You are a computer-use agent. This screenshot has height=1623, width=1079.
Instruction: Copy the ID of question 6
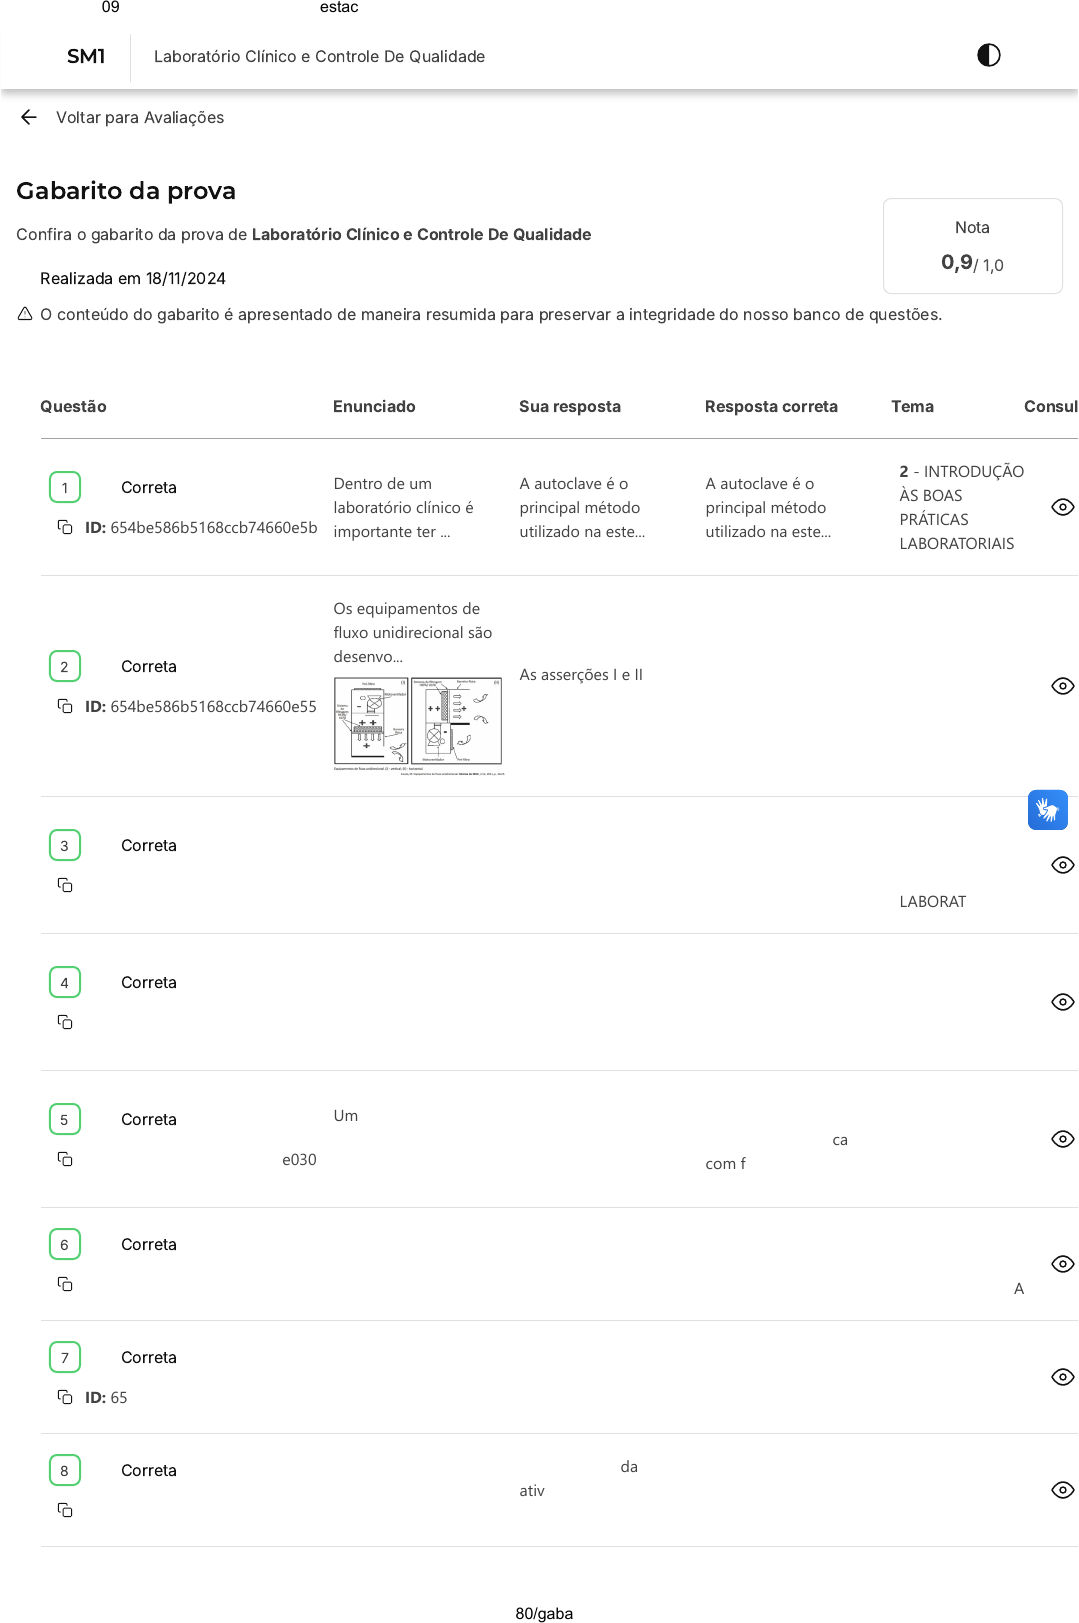[x=65, y=1284]
